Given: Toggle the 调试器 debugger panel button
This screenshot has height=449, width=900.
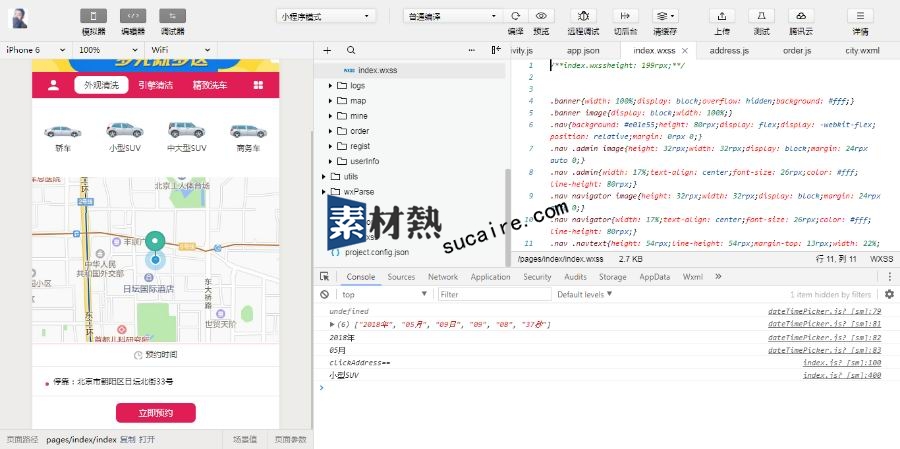Looking at the screenshot, I should [x=172, y=16].
